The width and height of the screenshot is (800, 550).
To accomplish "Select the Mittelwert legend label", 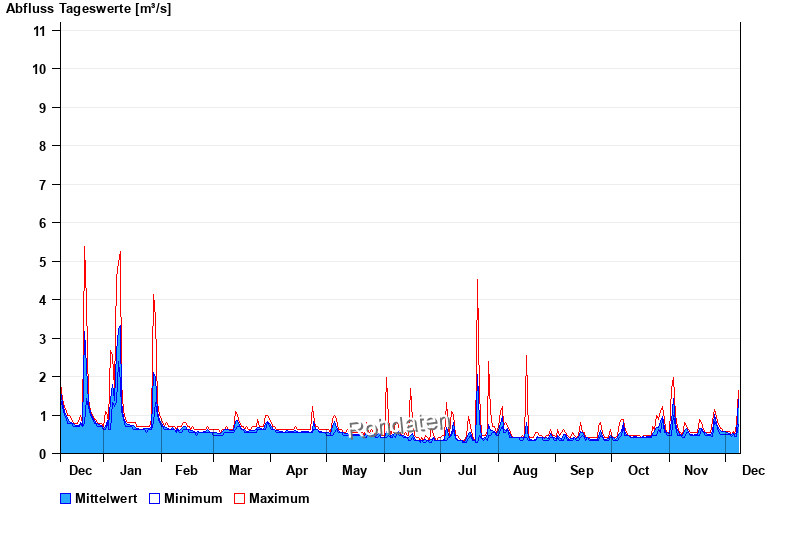I will 106,499.
